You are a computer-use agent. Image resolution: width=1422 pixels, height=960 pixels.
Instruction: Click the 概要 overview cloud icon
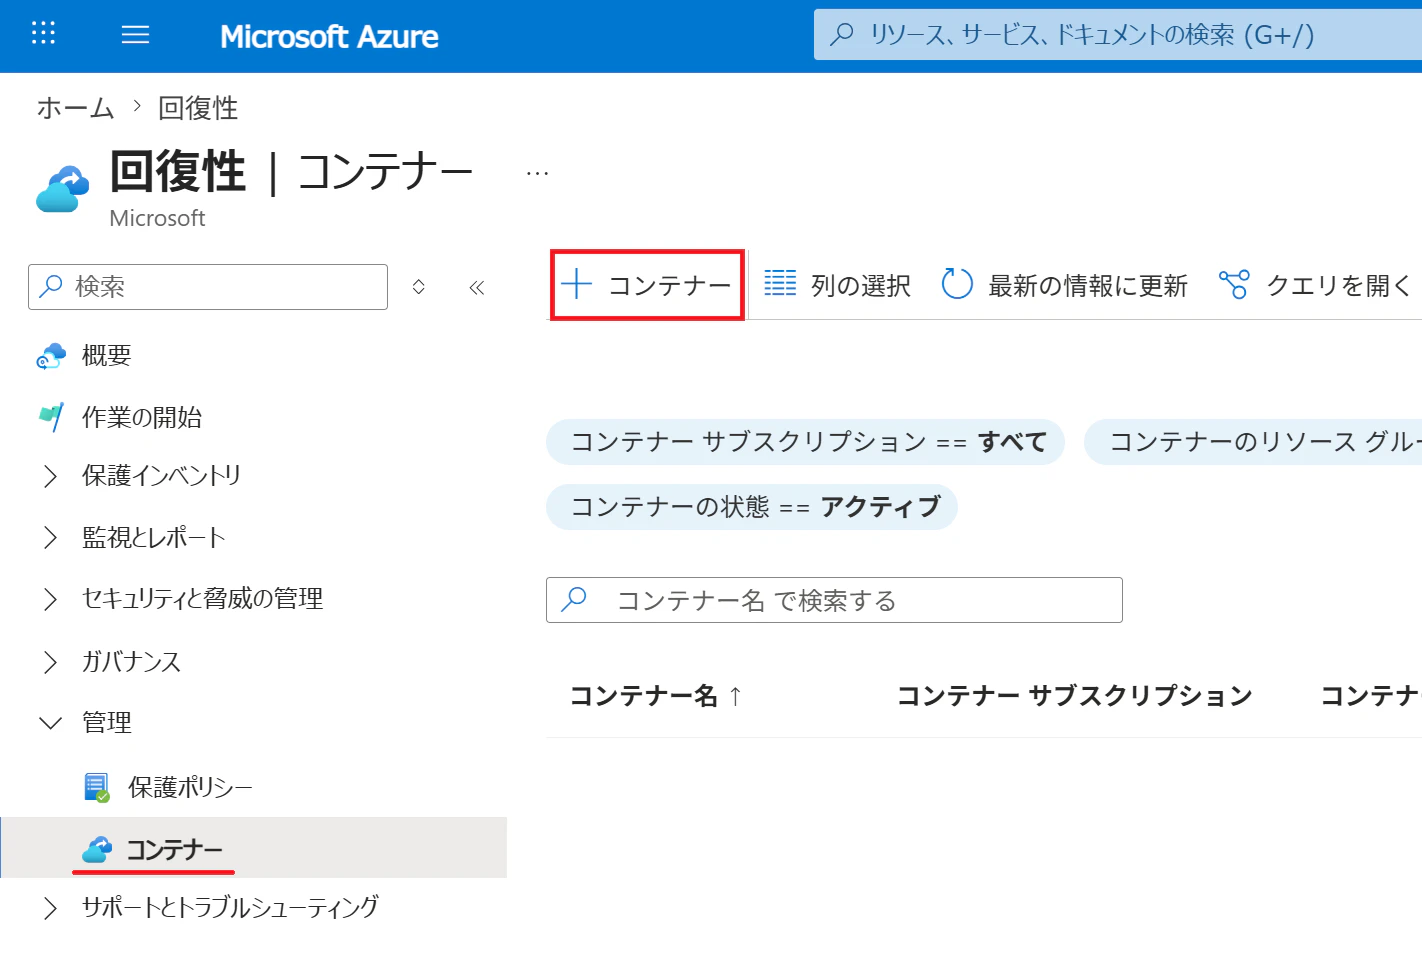tap(50, 356)
